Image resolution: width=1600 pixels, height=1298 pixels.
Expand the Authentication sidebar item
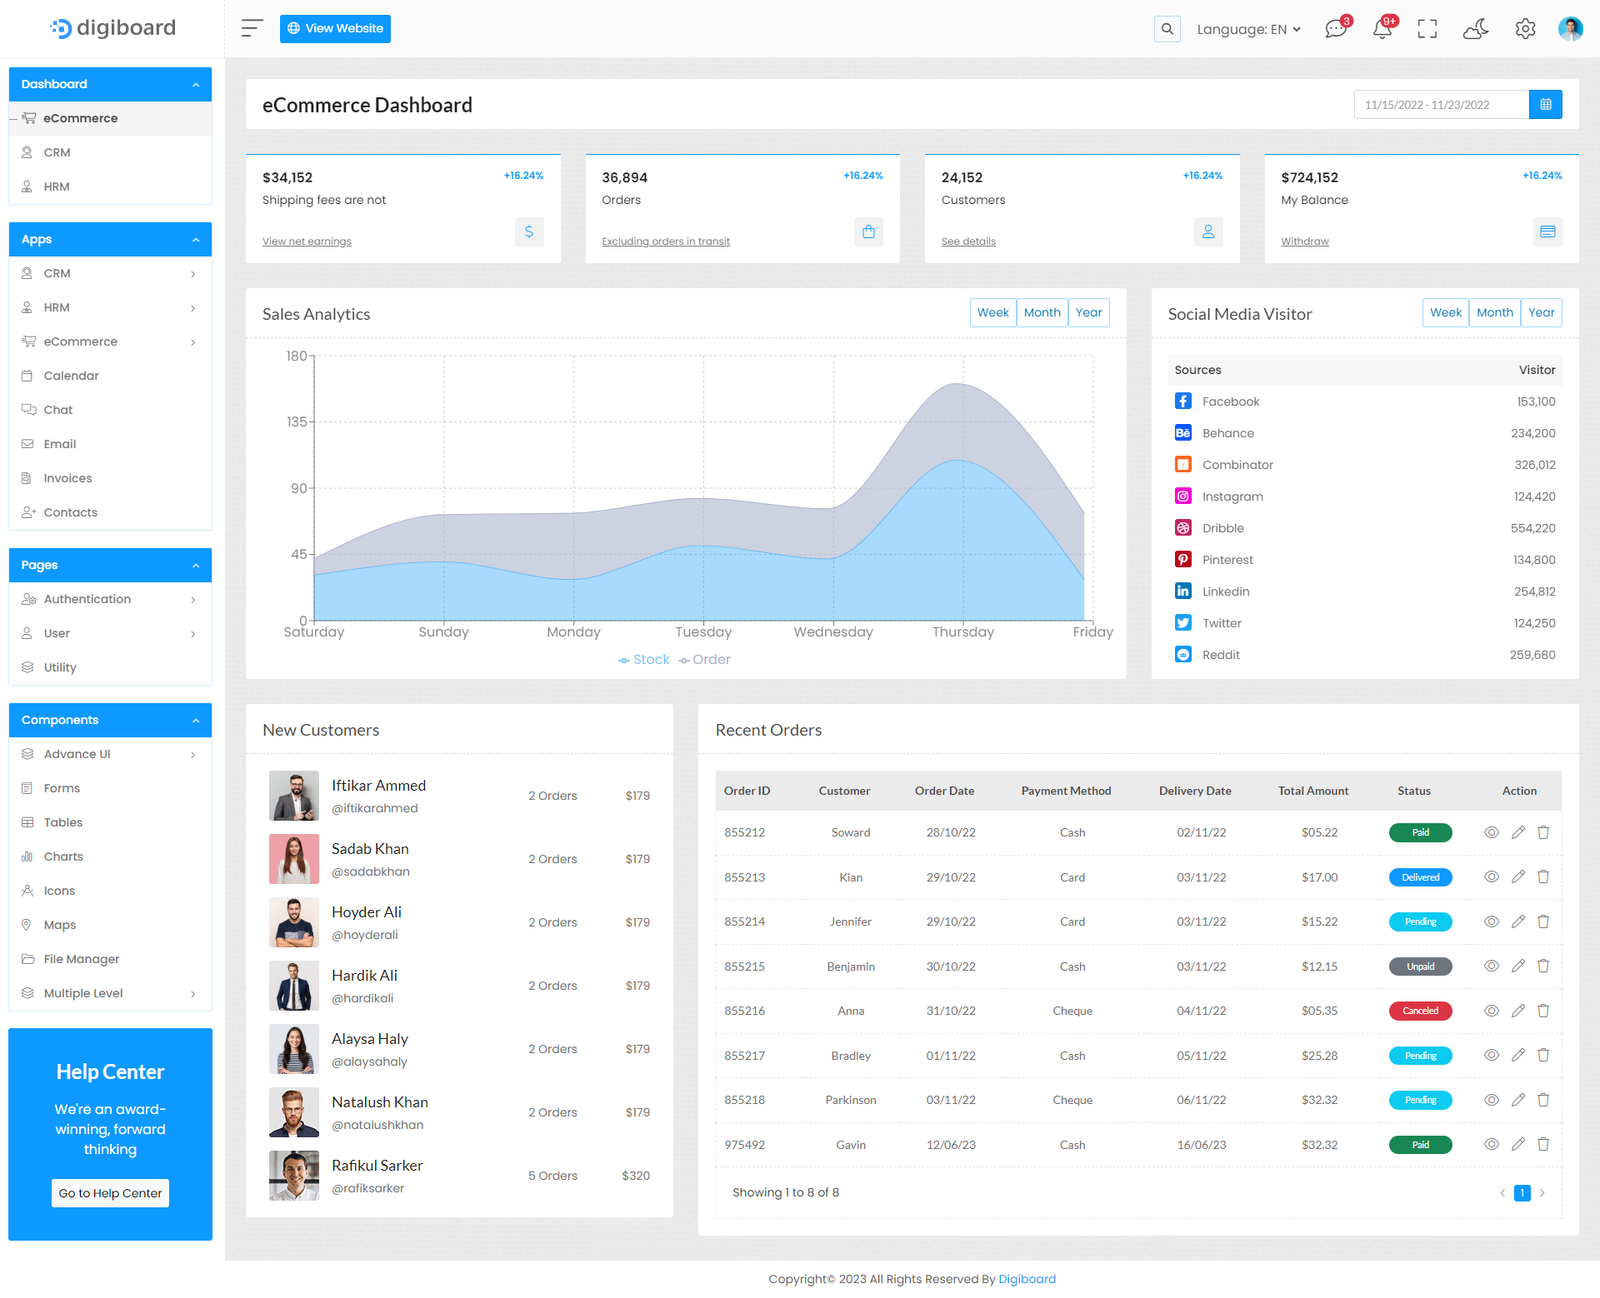pyautogui.click(x=110, y=599)
